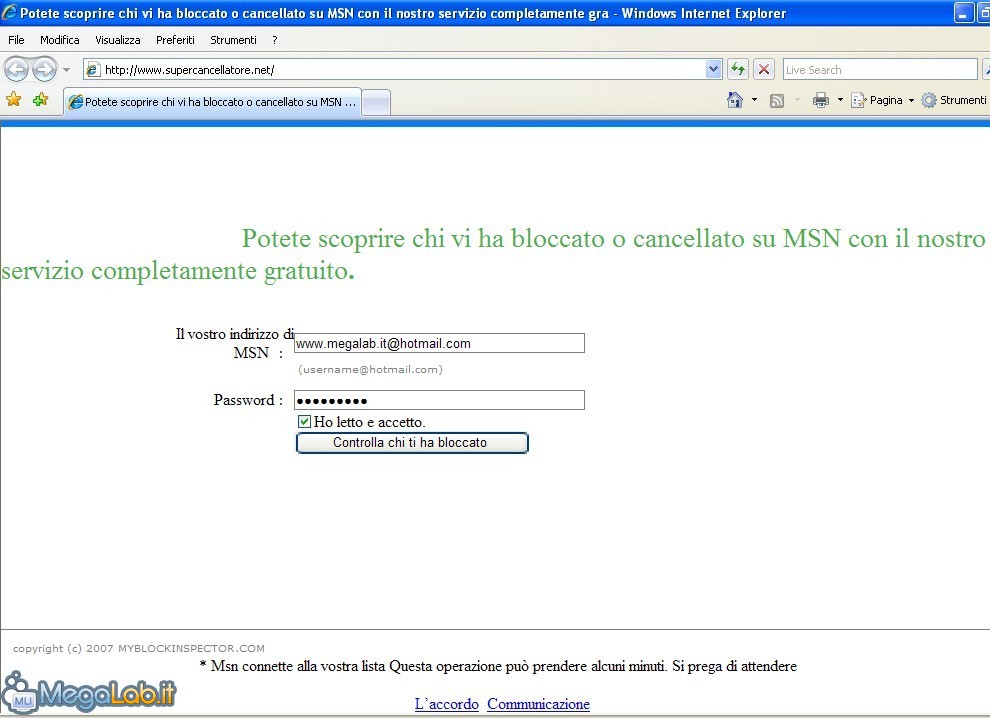Click Controlla chi ti ha bloccato button
The width and height of the screenshot is (990, 718).
point(412,443)
